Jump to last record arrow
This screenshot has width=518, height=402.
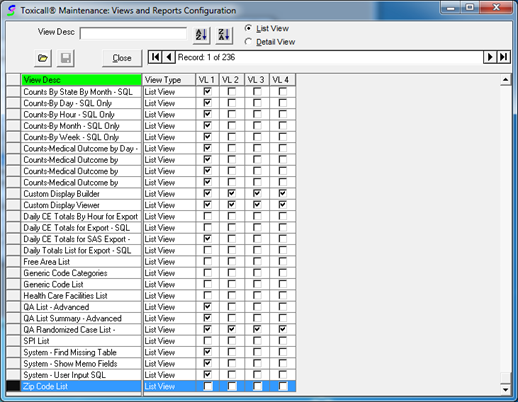(503, 57)
